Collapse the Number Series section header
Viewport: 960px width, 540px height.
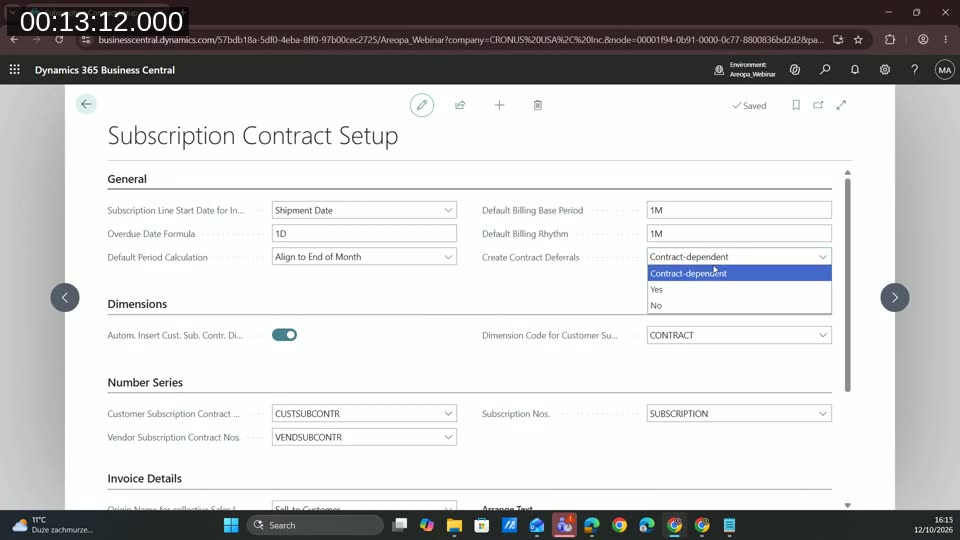(145, 382)
